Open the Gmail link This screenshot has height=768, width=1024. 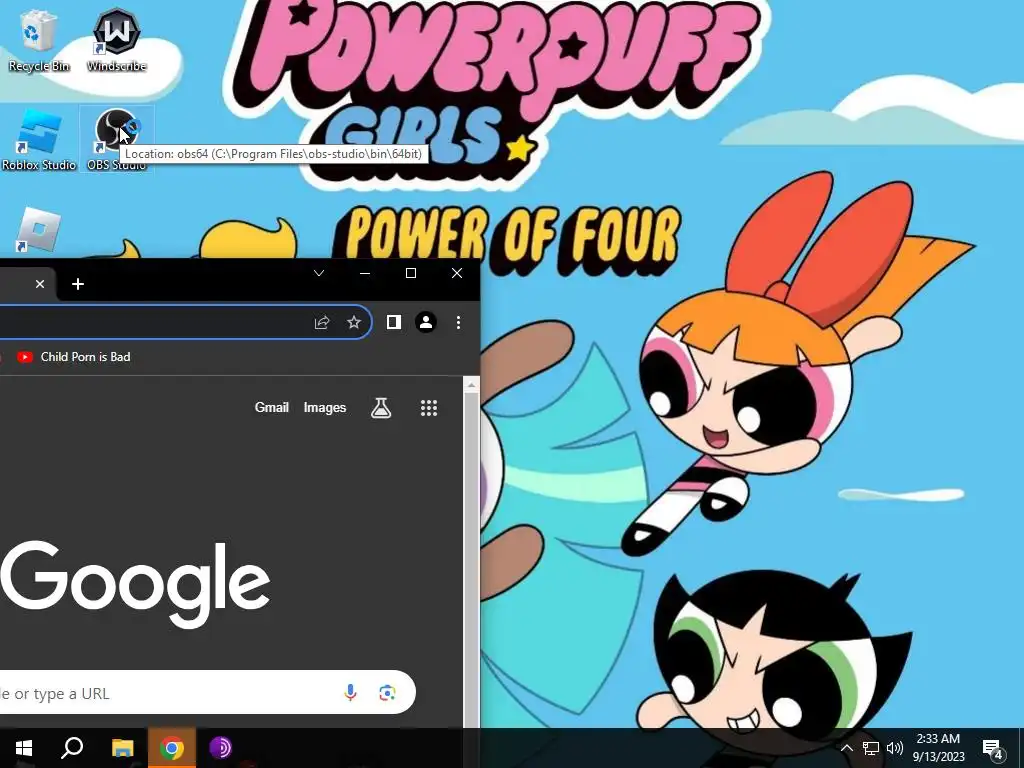click(272, 408)
